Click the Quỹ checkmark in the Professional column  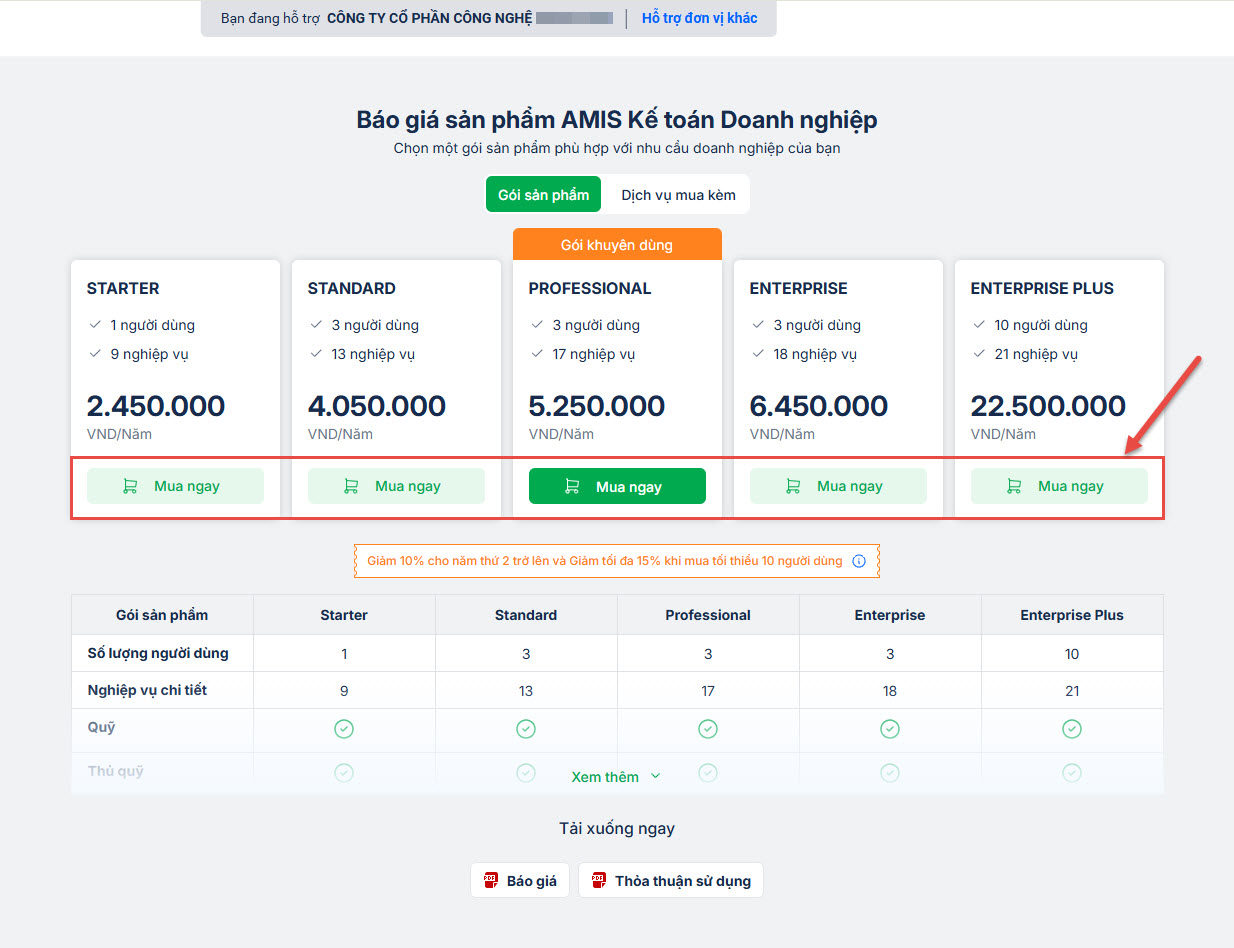click(708, 729)
